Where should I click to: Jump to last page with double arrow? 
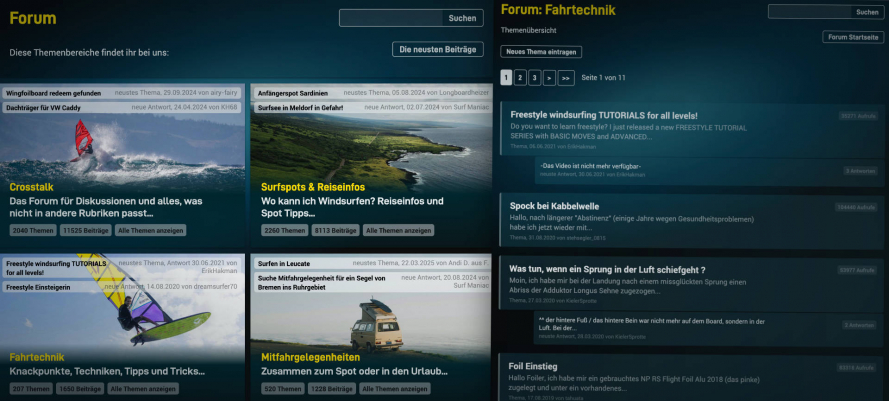pos(565,78)
